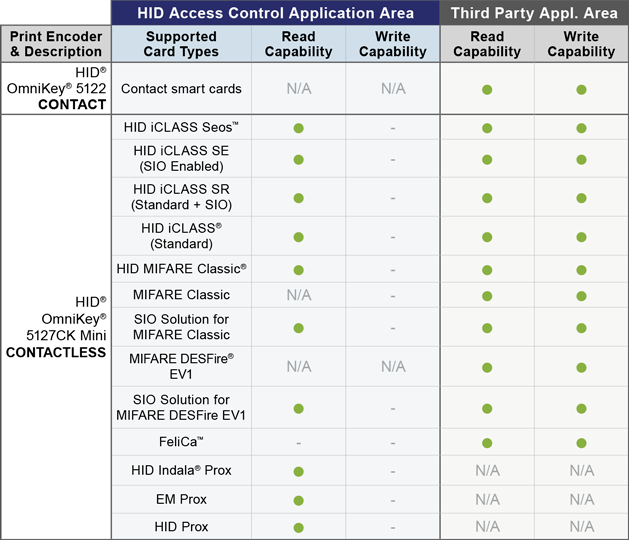629x540 pixels.
Task: Click the OmniKey 5127CK Mini CONTACTLESS label
Action: tap(56, 327)
